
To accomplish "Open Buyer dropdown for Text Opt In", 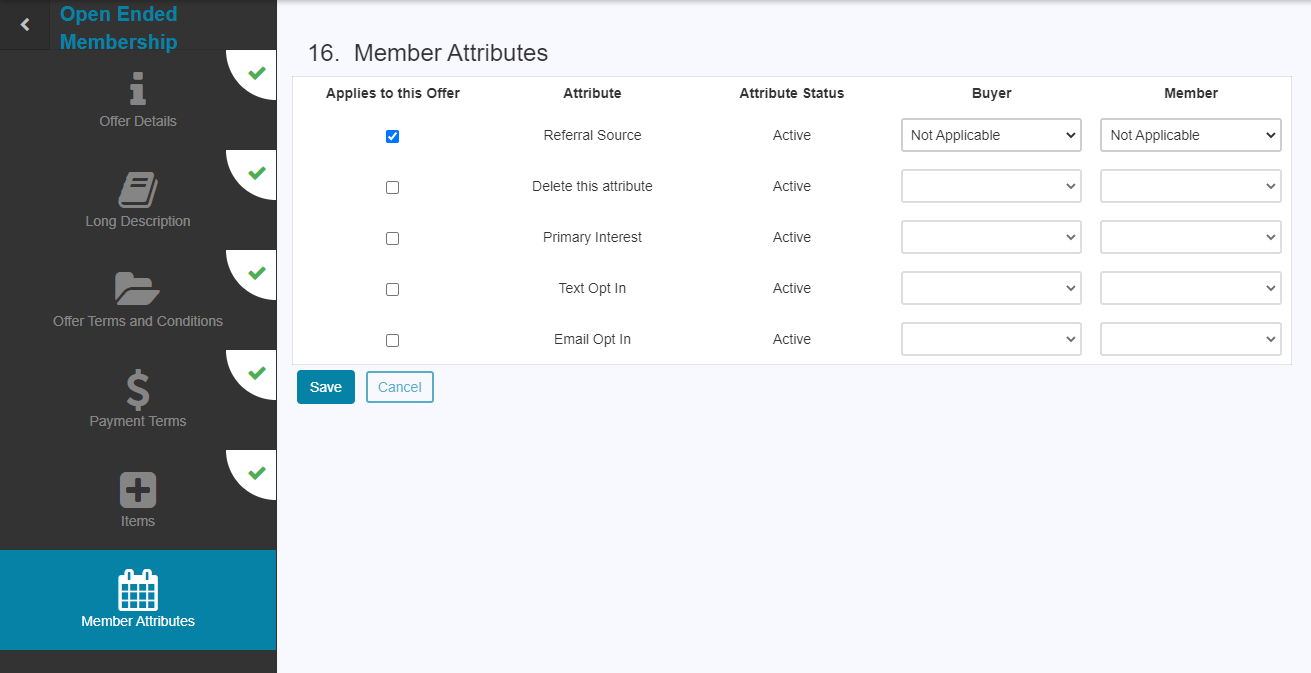I will pos(991,288).
